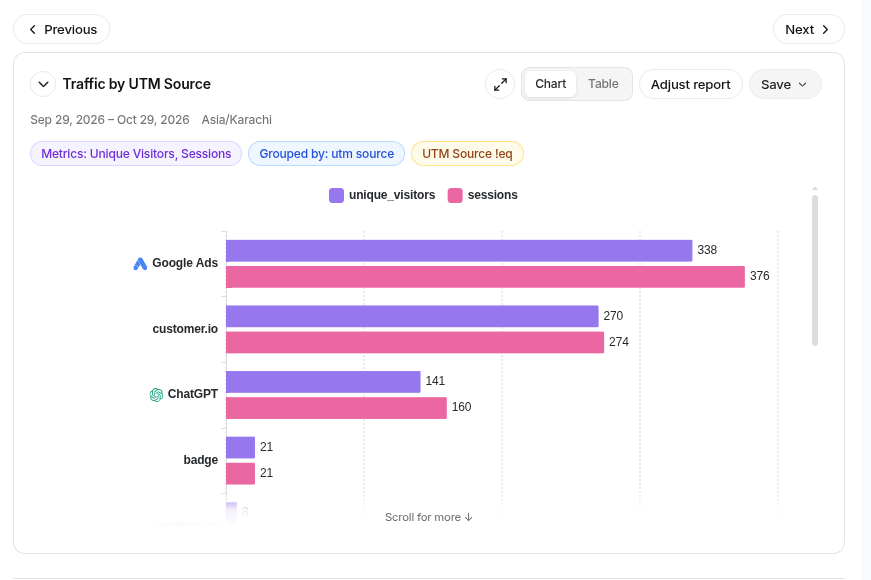
Task: Click the Traffic by UTM Source title
Action: 137,84
